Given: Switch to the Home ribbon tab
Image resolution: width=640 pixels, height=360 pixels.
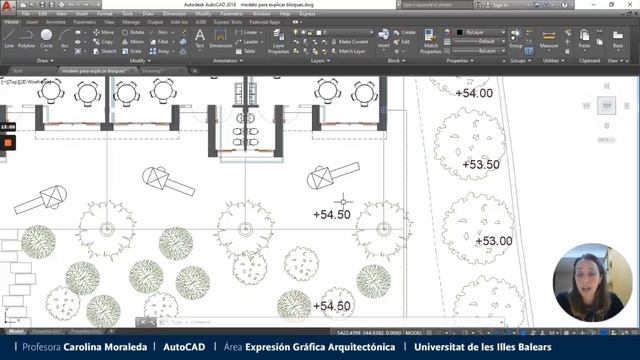Looking at the screenshot, I should pos(11,22).
